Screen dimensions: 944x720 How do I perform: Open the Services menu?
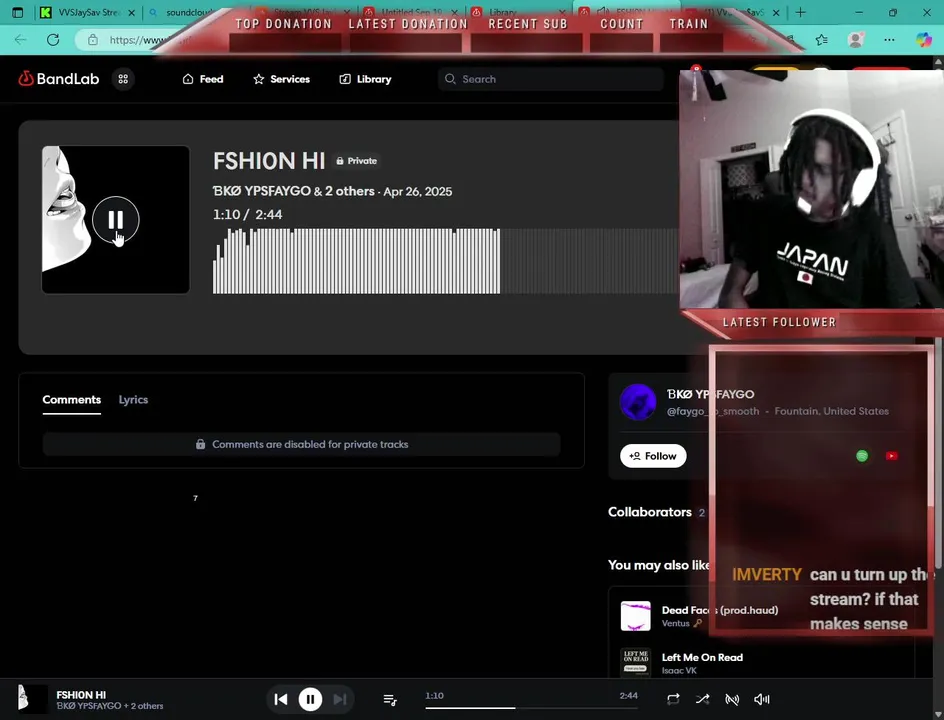[281, 79]
